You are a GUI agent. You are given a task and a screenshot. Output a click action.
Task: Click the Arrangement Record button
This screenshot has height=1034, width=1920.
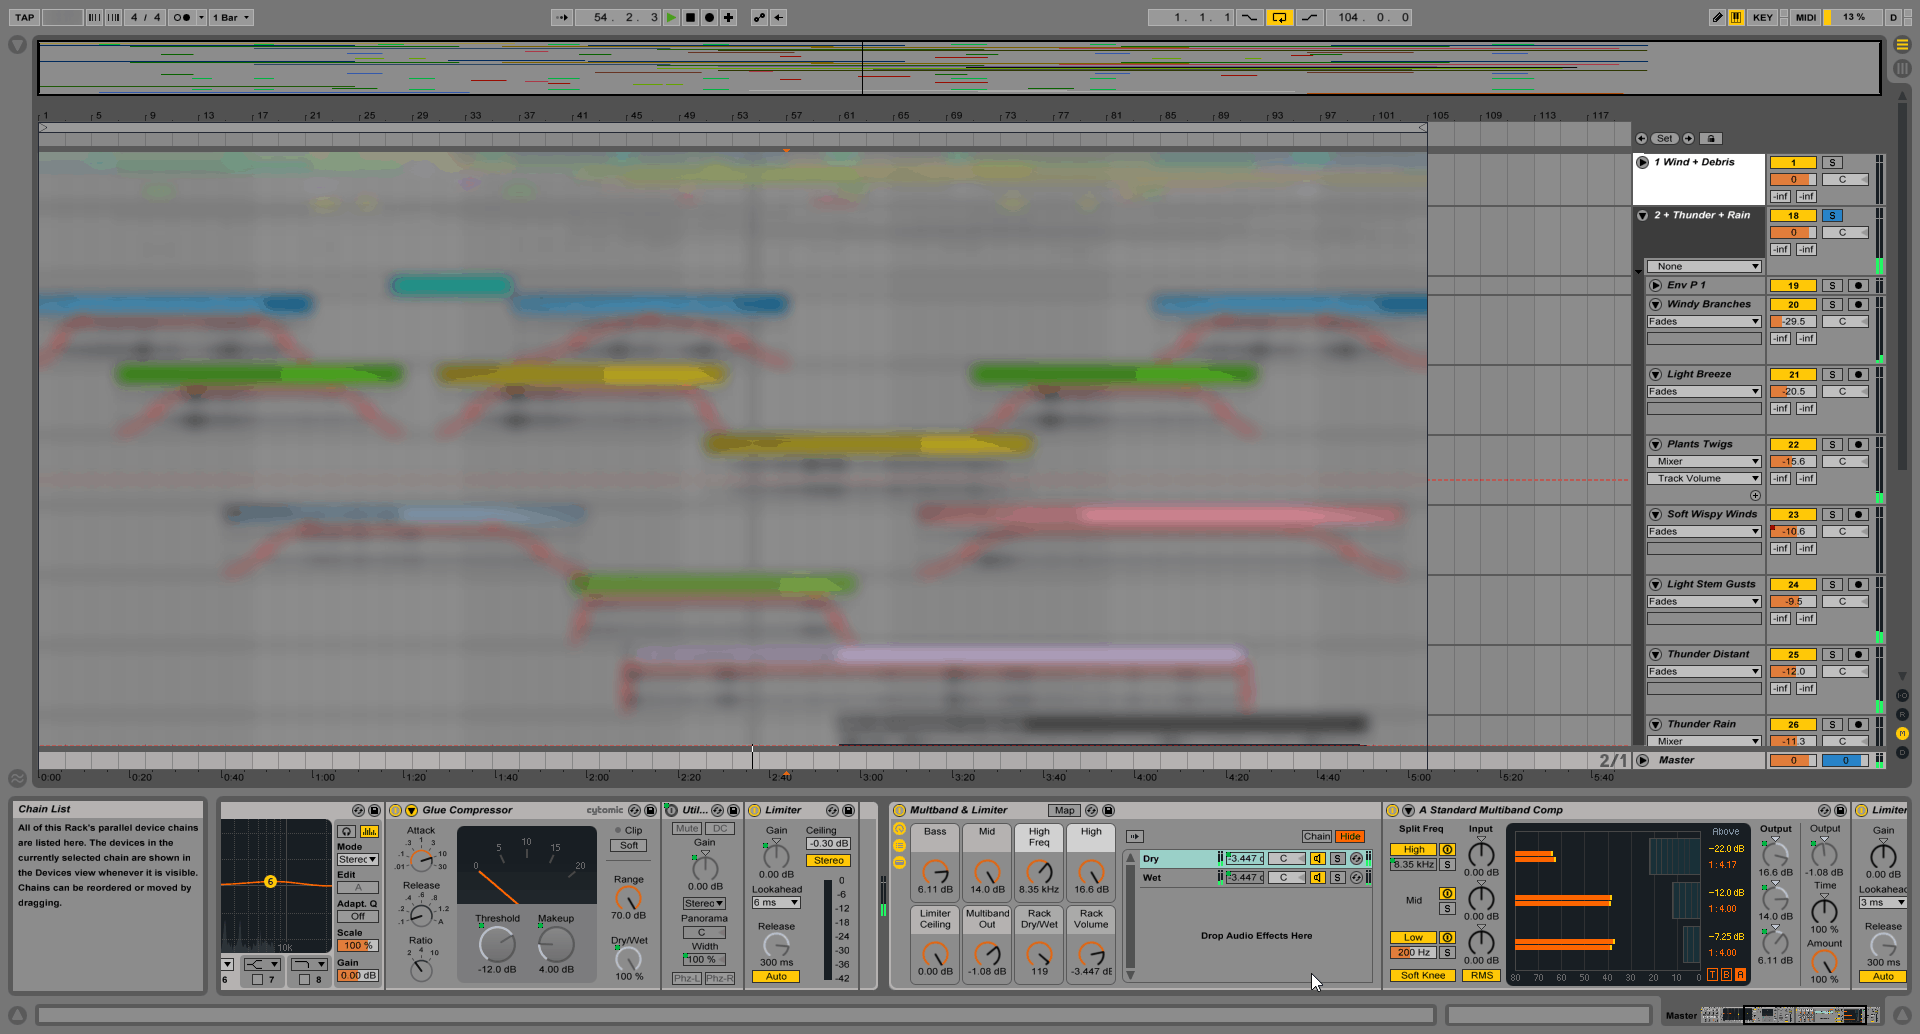(709, 17)
